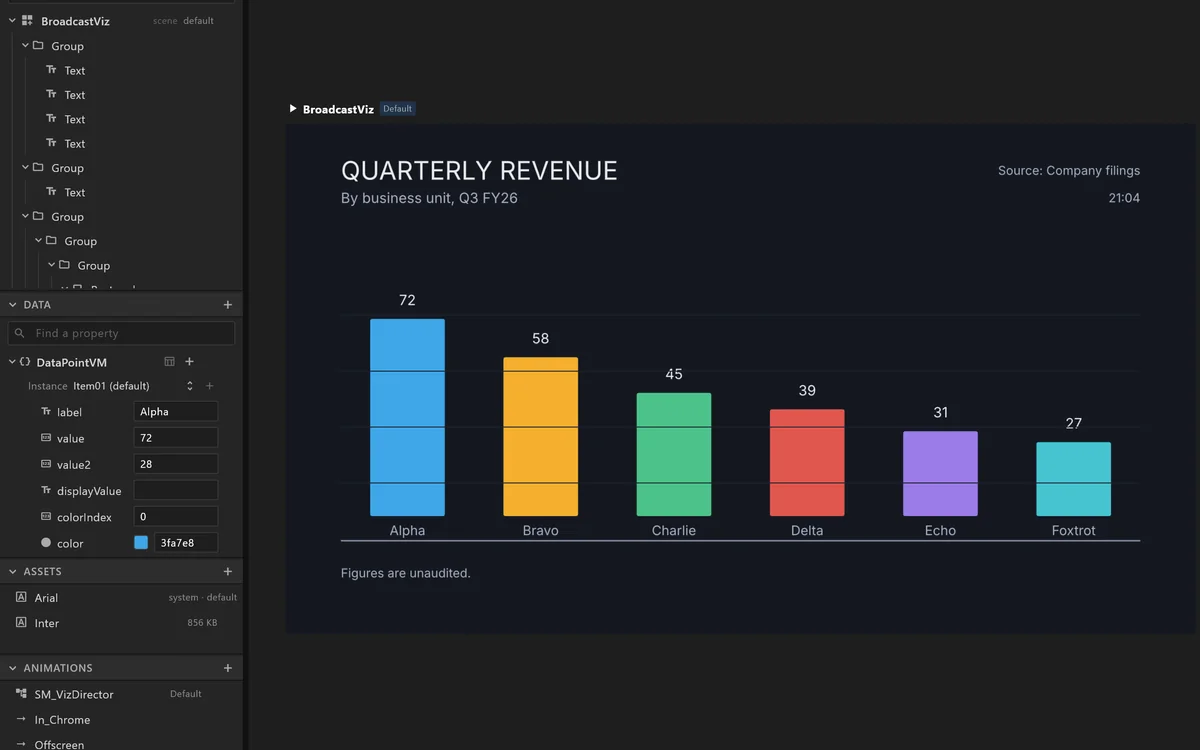This screenshot has height=750, width=1200.
Task: Edit the value2 field showing 28
Action: click(x=176, y=464)
